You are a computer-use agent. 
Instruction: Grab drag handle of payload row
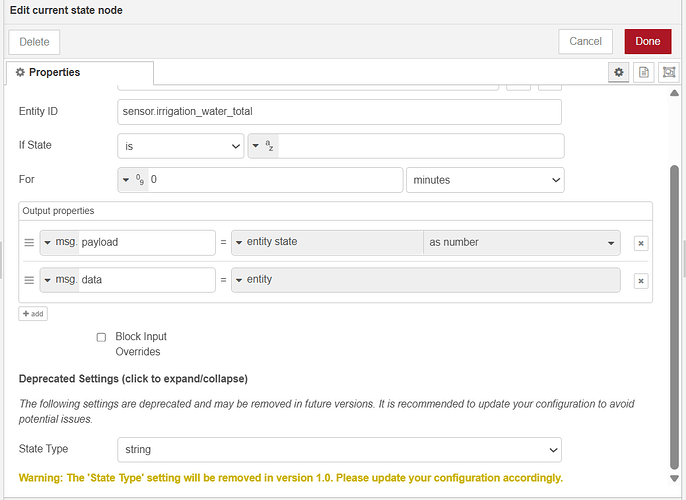tap(29, 243)
